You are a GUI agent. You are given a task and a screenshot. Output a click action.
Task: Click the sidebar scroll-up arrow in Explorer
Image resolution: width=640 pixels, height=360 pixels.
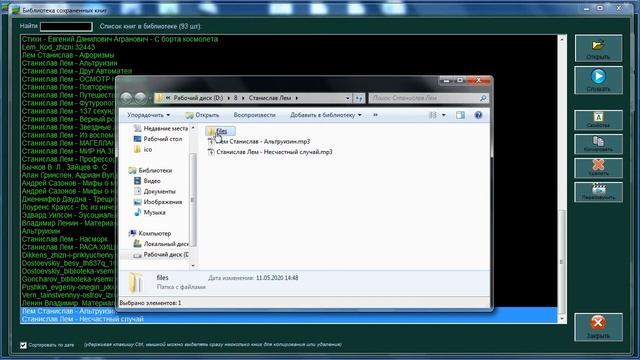(193, 128)
